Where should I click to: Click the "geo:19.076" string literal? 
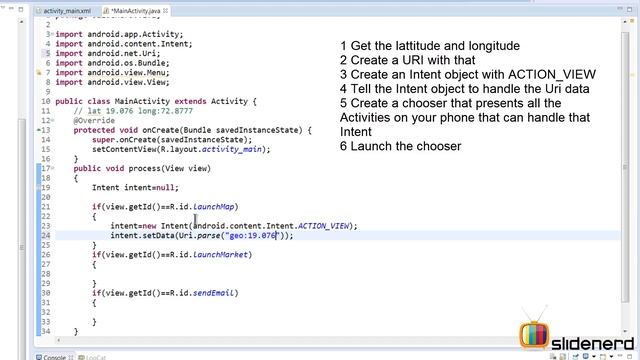click(253, 236)
